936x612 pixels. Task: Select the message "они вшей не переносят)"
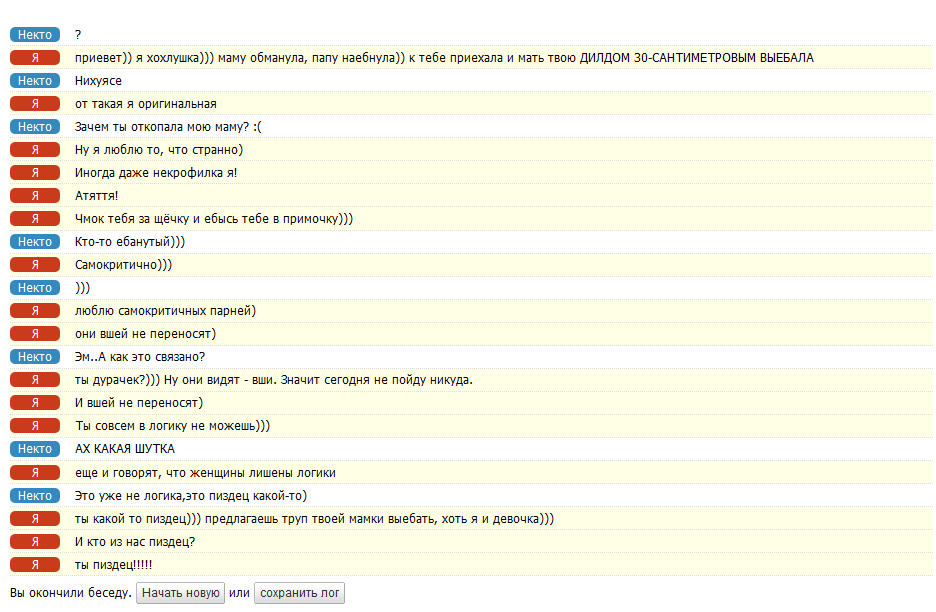(146, 334)
